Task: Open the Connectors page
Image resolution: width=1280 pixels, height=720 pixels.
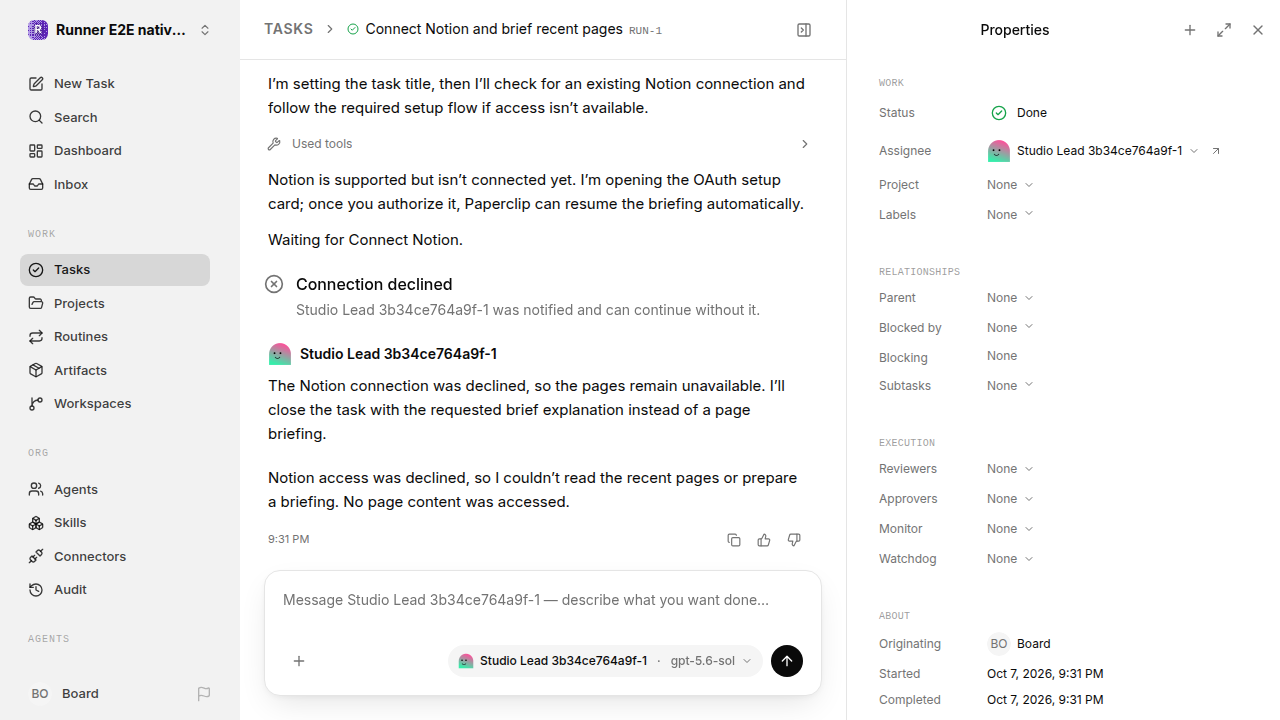Action: click(x=115, y=556)
